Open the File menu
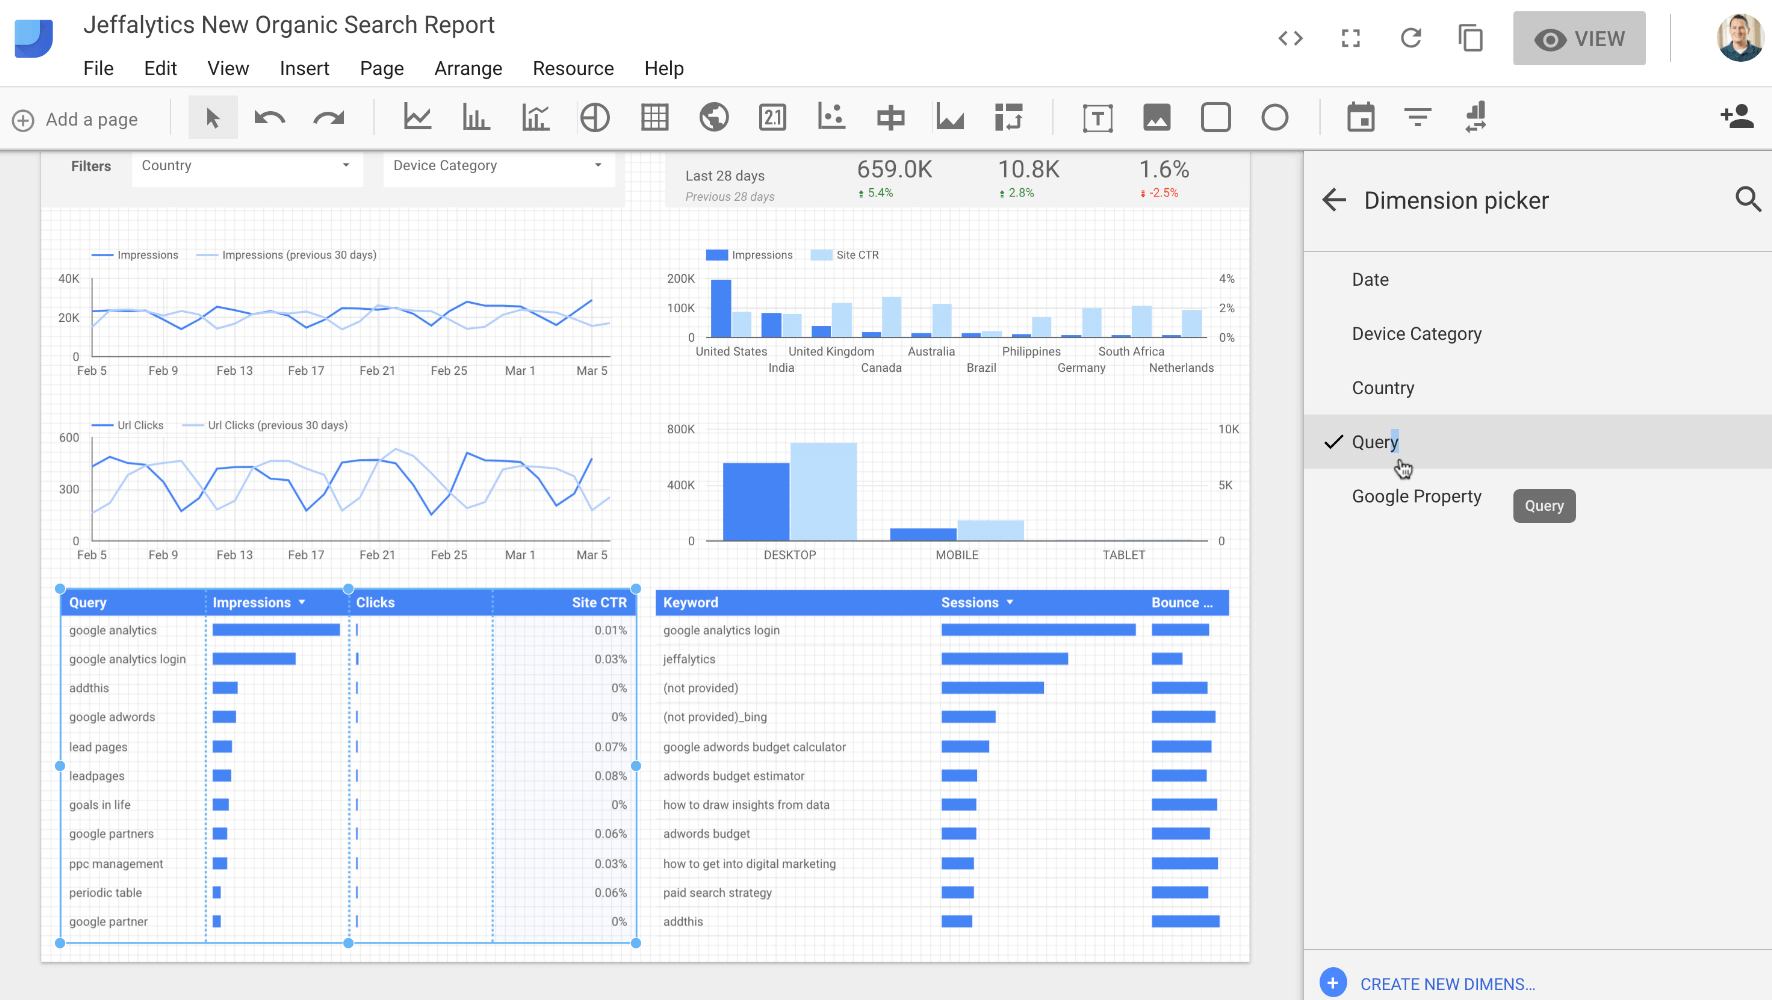Viewport: 1772px width, 1000px height. [x=98, y=68]
